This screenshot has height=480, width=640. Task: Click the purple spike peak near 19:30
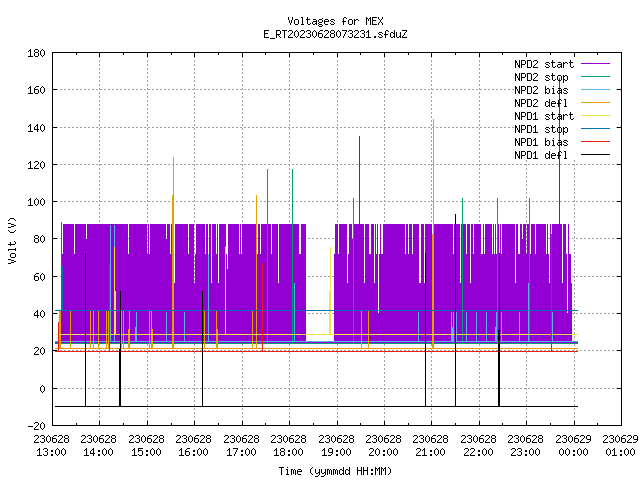point(359,180)
